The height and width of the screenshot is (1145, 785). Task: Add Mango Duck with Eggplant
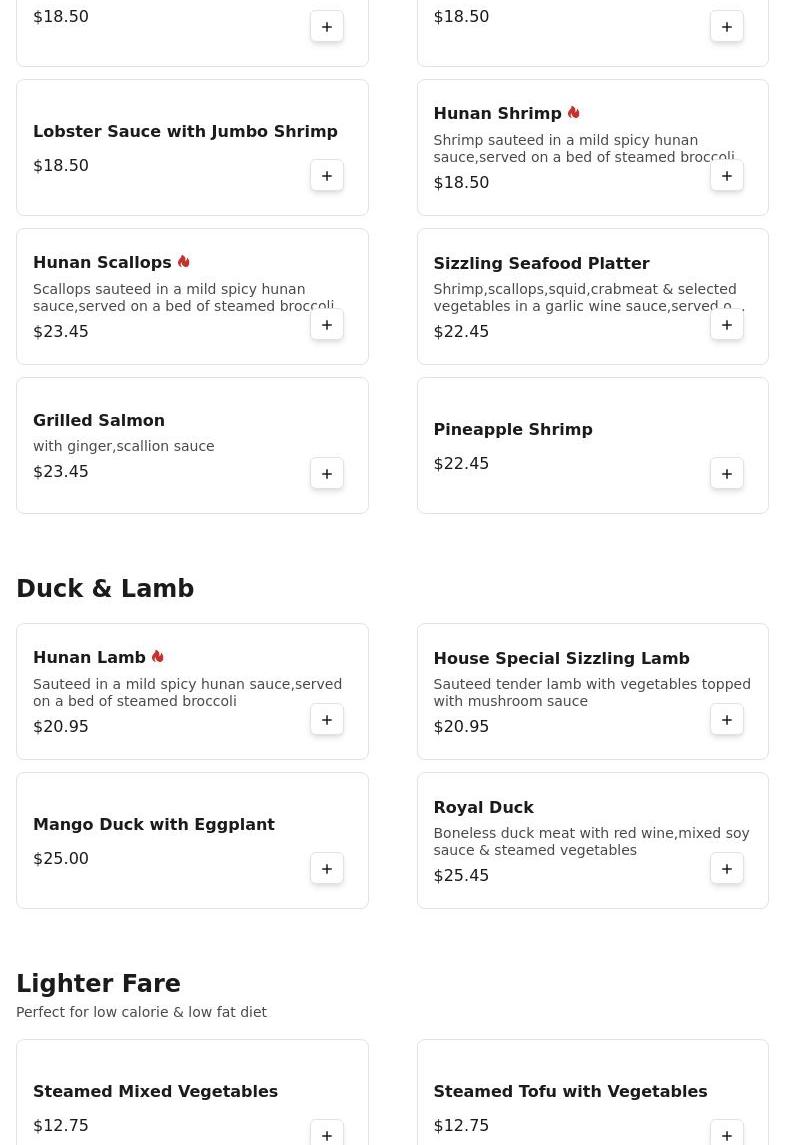[x=327, y=869]
